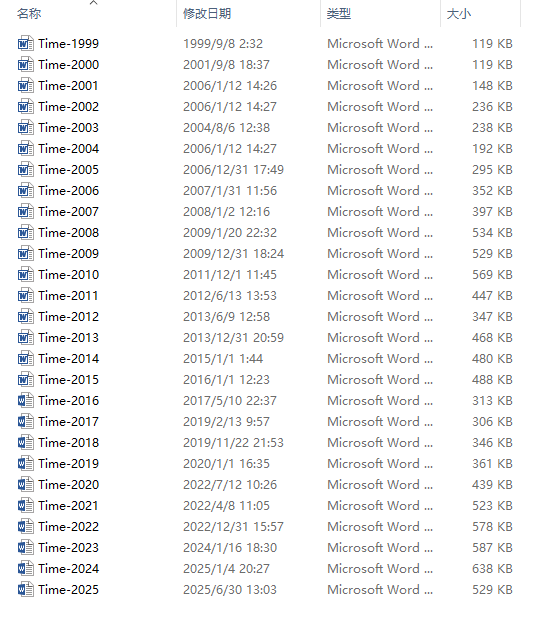Click the Word icon beside Time-2023
Viewport: 545px width, 620px height.
click(x=25, y=548)
